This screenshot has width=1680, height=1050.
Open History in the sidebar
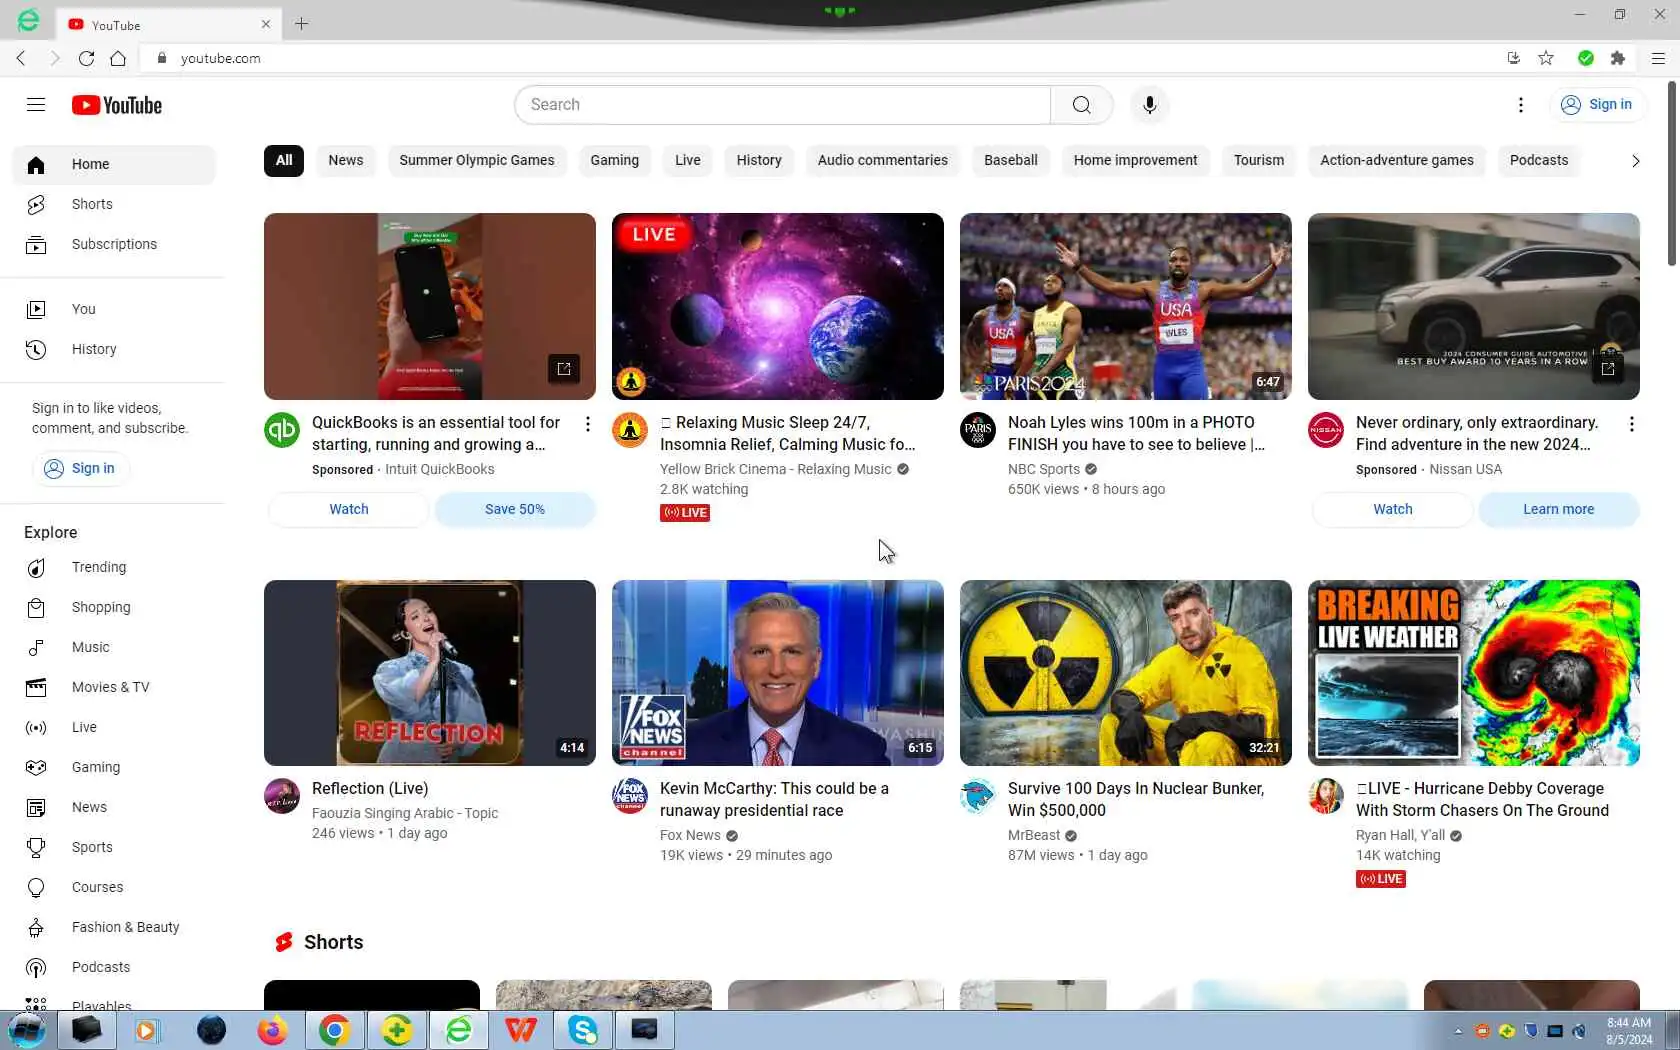pos(113,349)
